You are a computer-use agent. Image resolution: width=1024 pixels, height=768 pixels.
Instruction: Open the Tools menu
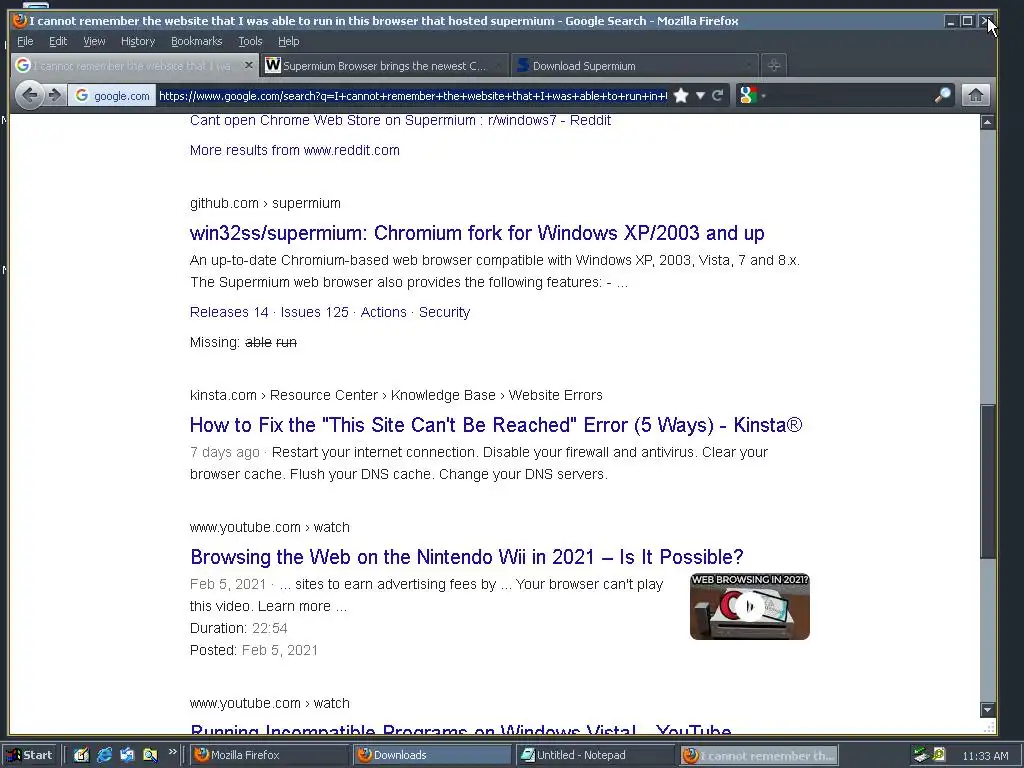coord(250,41)
